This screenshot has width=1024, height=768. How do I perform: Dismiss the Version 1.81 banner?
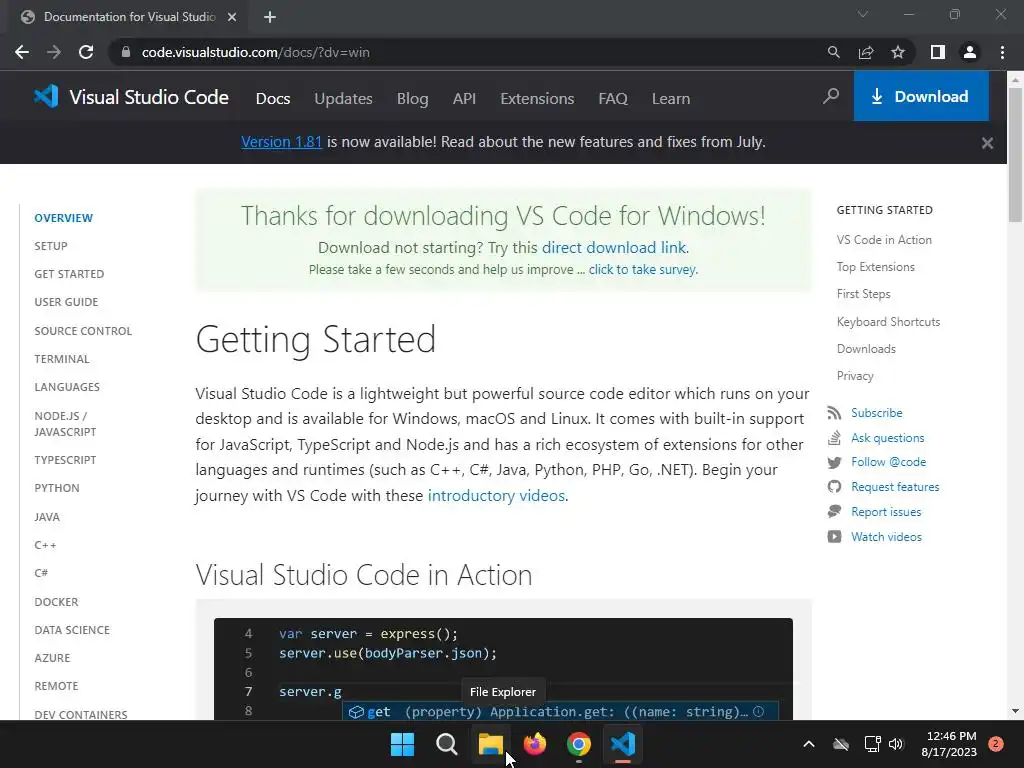[987, 143]
